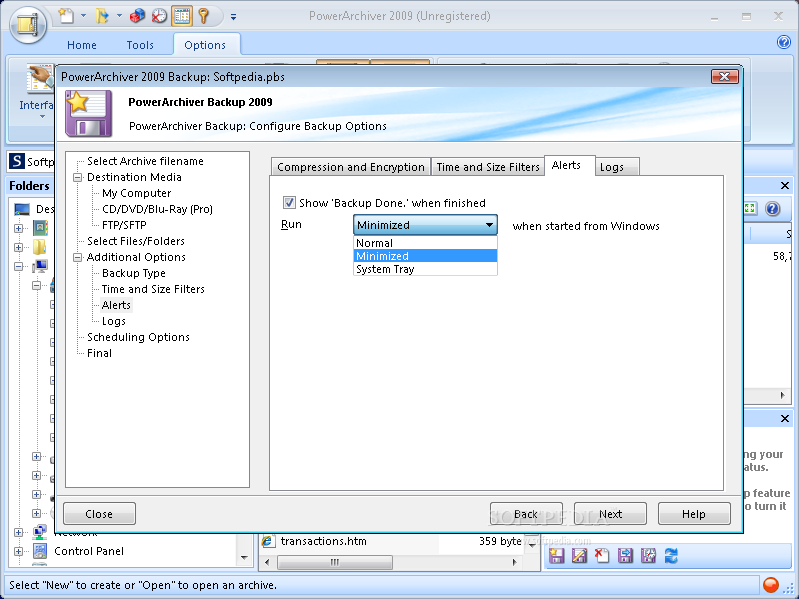Choose Minimized in the Run list
The width and height of the screenshot is (799, 599).
425,256
